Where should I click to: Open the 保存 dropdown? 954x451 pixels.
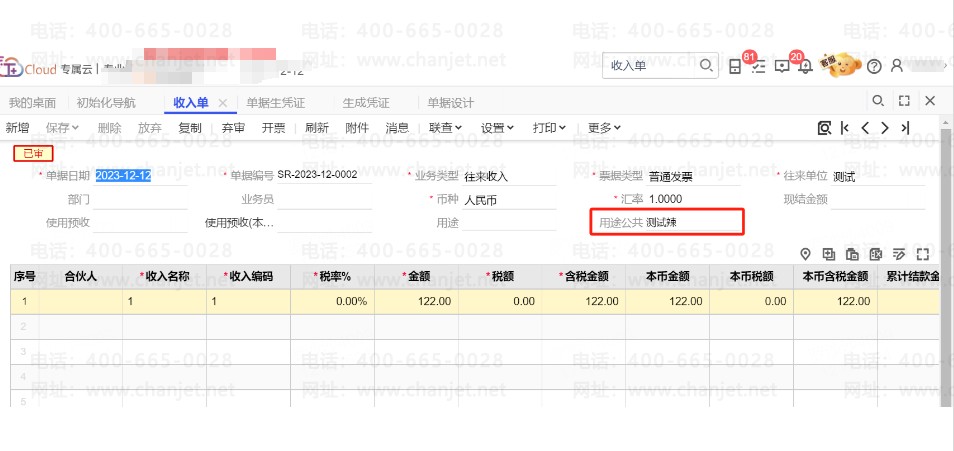[x=62, y=128]
